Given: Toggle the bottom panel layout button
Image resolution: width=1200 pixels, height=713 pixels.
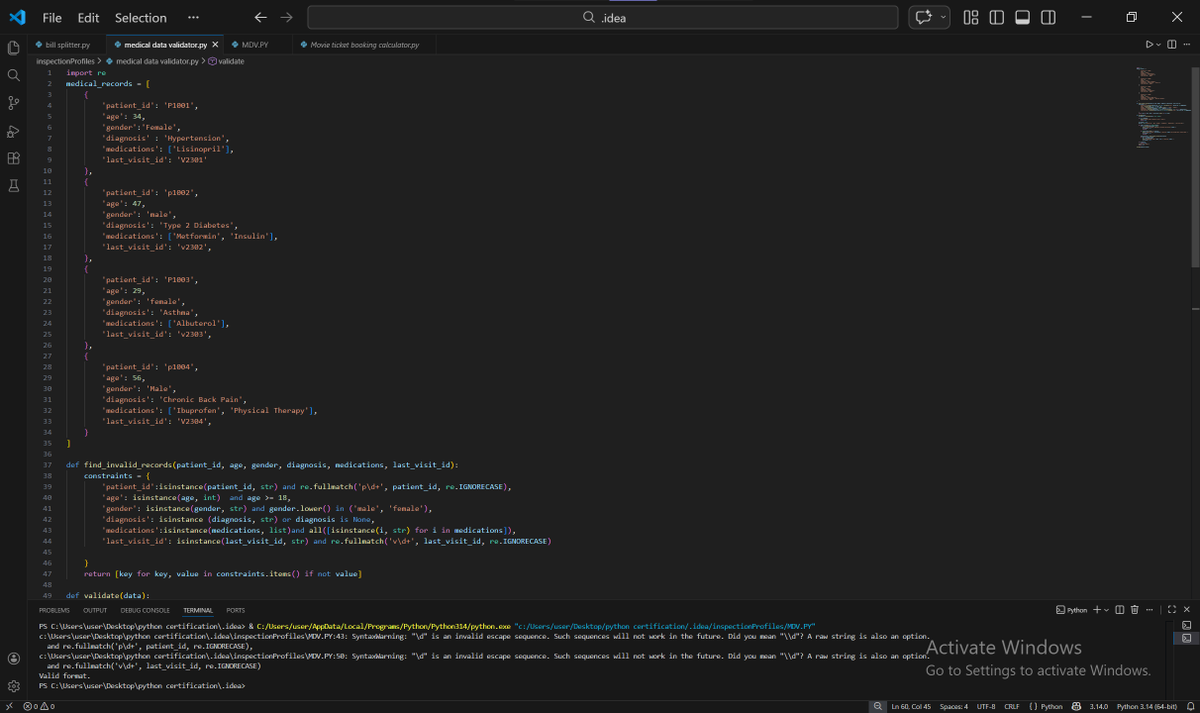Looking at the screenshot, I should click(x=1022, y=18).
